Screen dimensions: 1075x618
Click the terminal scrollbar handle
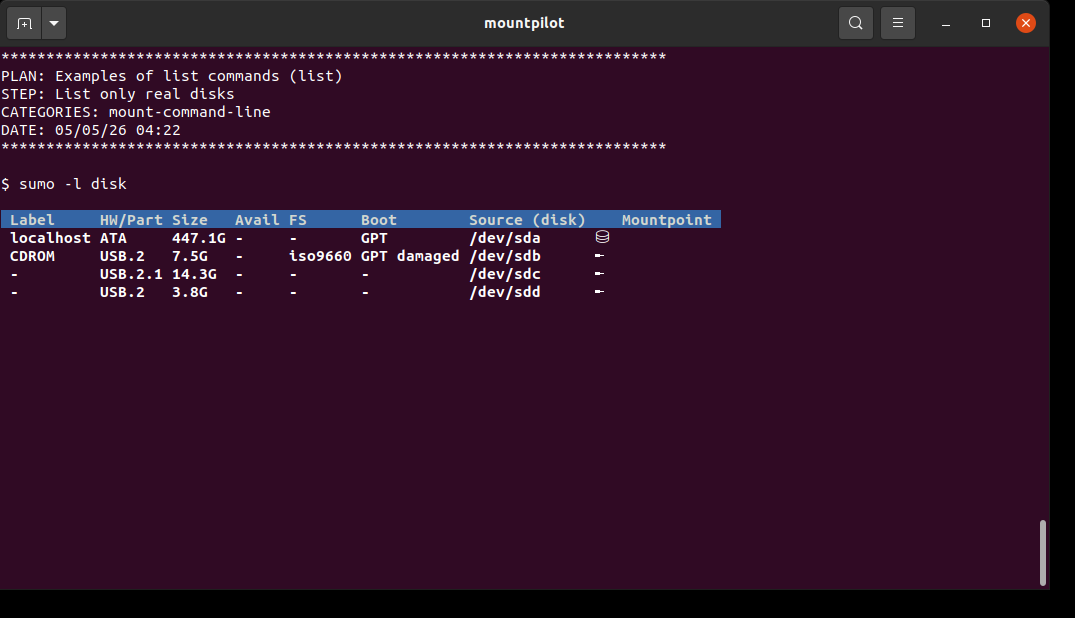coord(1043,553)
